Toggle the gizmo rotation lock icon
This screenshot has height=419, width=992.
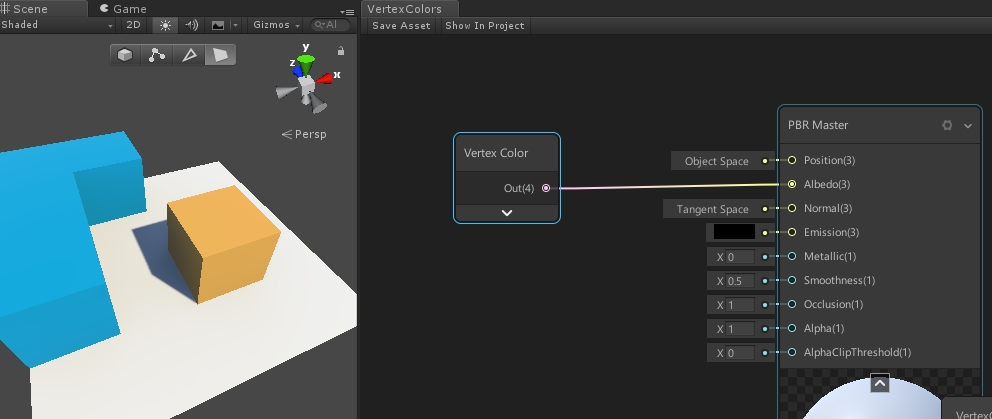pos(341,51)
